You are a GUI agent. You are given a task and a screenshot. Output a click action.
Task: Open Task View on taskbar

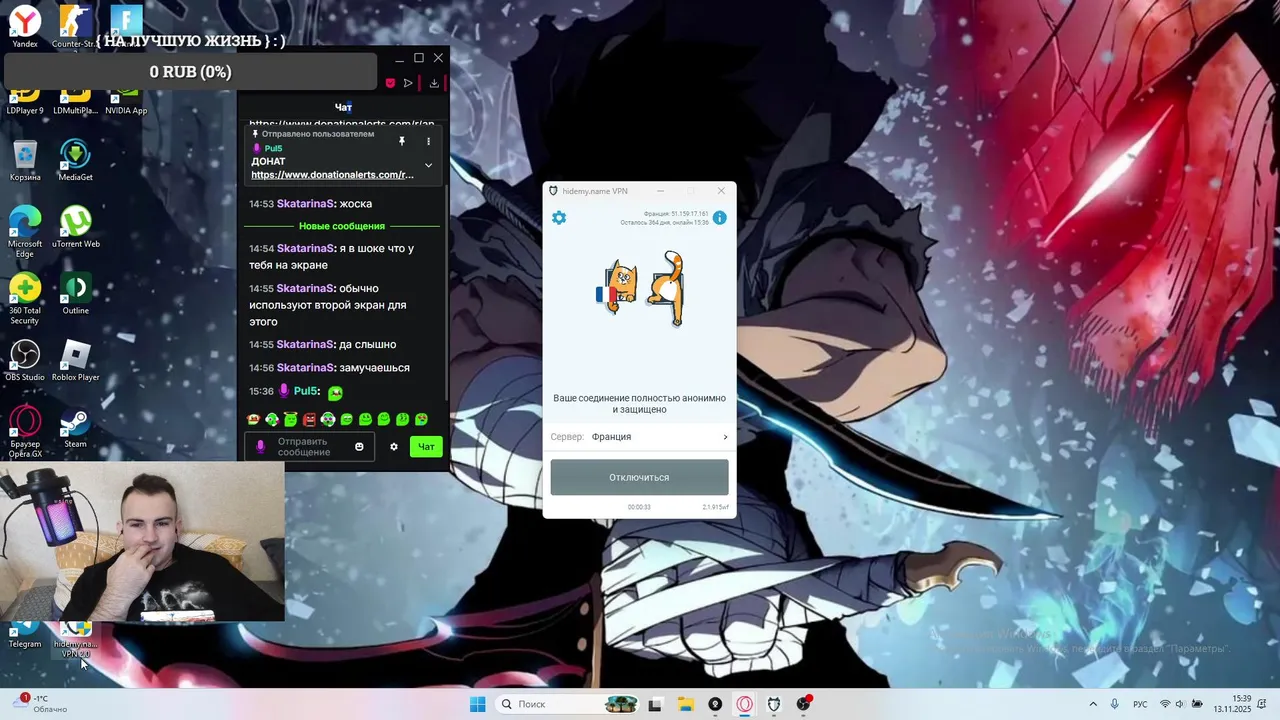pyautogui.click(x=655, y=704)
